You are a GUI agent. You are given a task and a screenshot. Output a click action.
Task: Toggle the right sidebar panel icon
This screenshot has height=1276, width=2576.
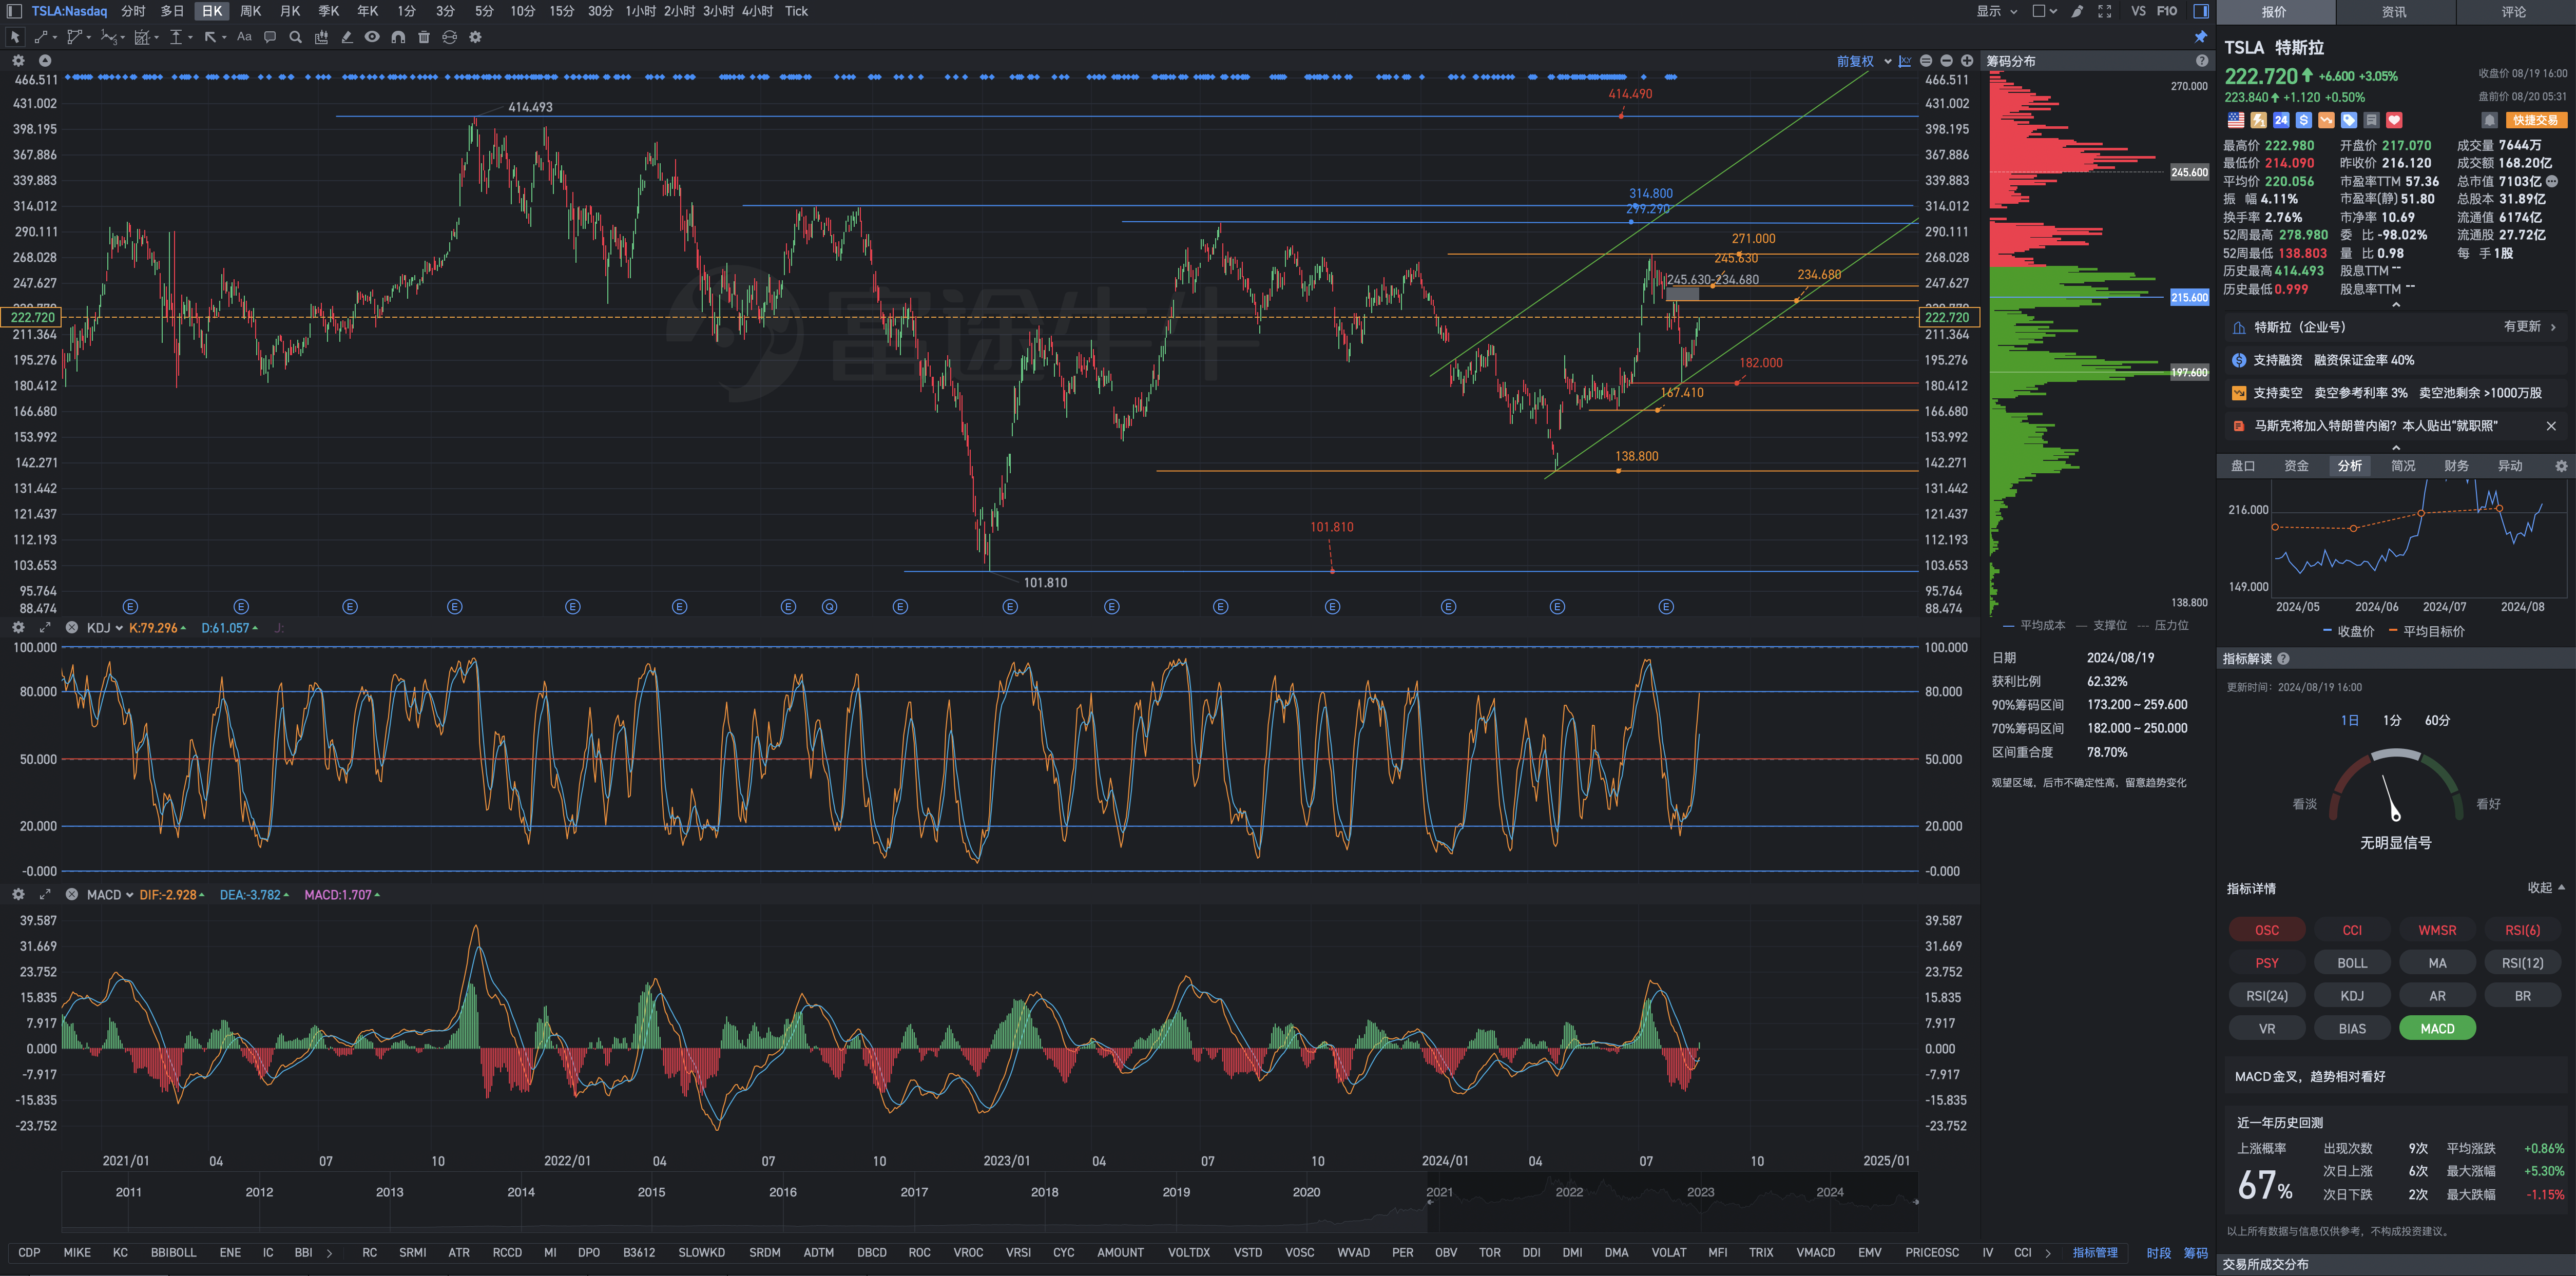click(x=2201, y=11)
